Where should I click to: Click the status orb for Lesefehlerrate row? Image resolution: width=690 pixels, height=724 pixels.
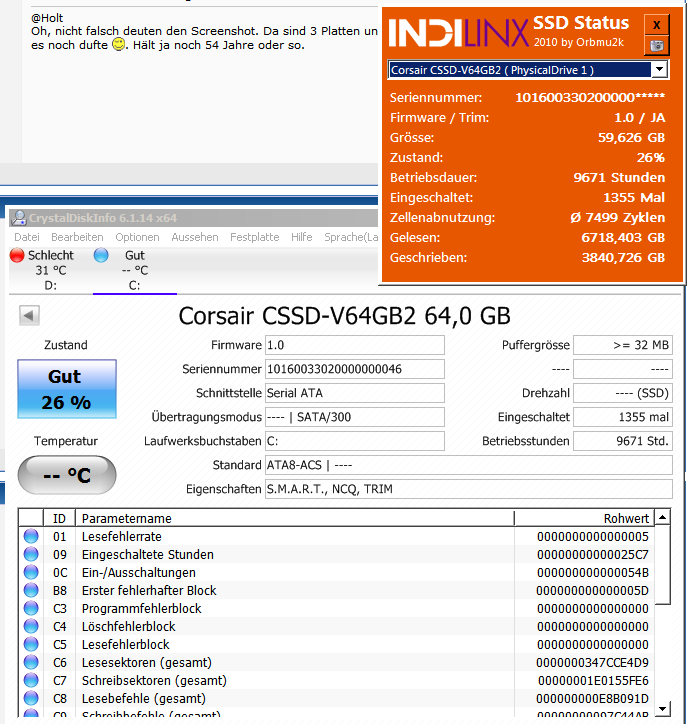[x=31, y=536]
